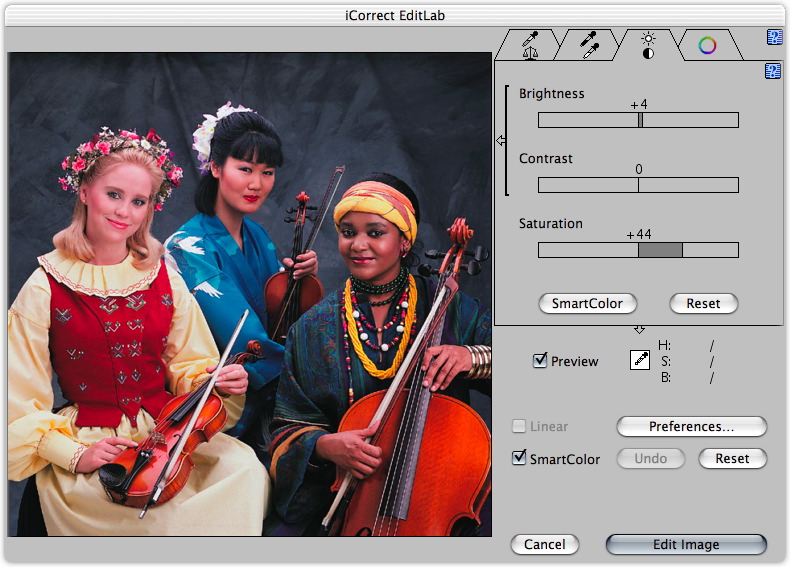Click on the preview photo of musicians
This screenshot has height=567, width=790.
click(250, 294)
